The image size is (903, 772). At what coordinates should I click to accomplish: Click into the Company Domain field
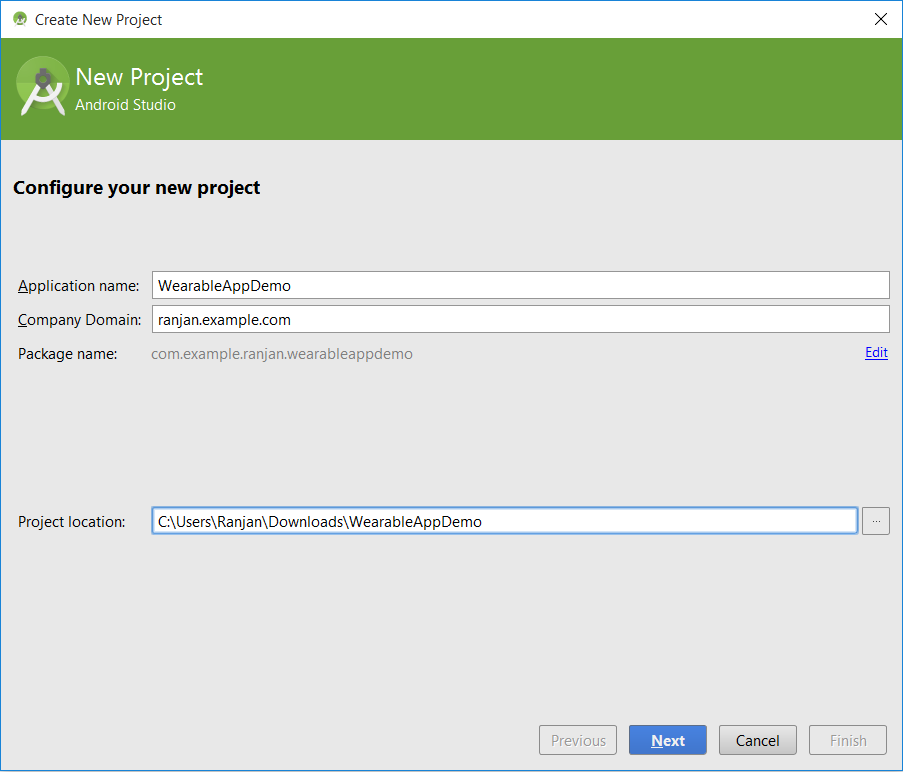521,319
